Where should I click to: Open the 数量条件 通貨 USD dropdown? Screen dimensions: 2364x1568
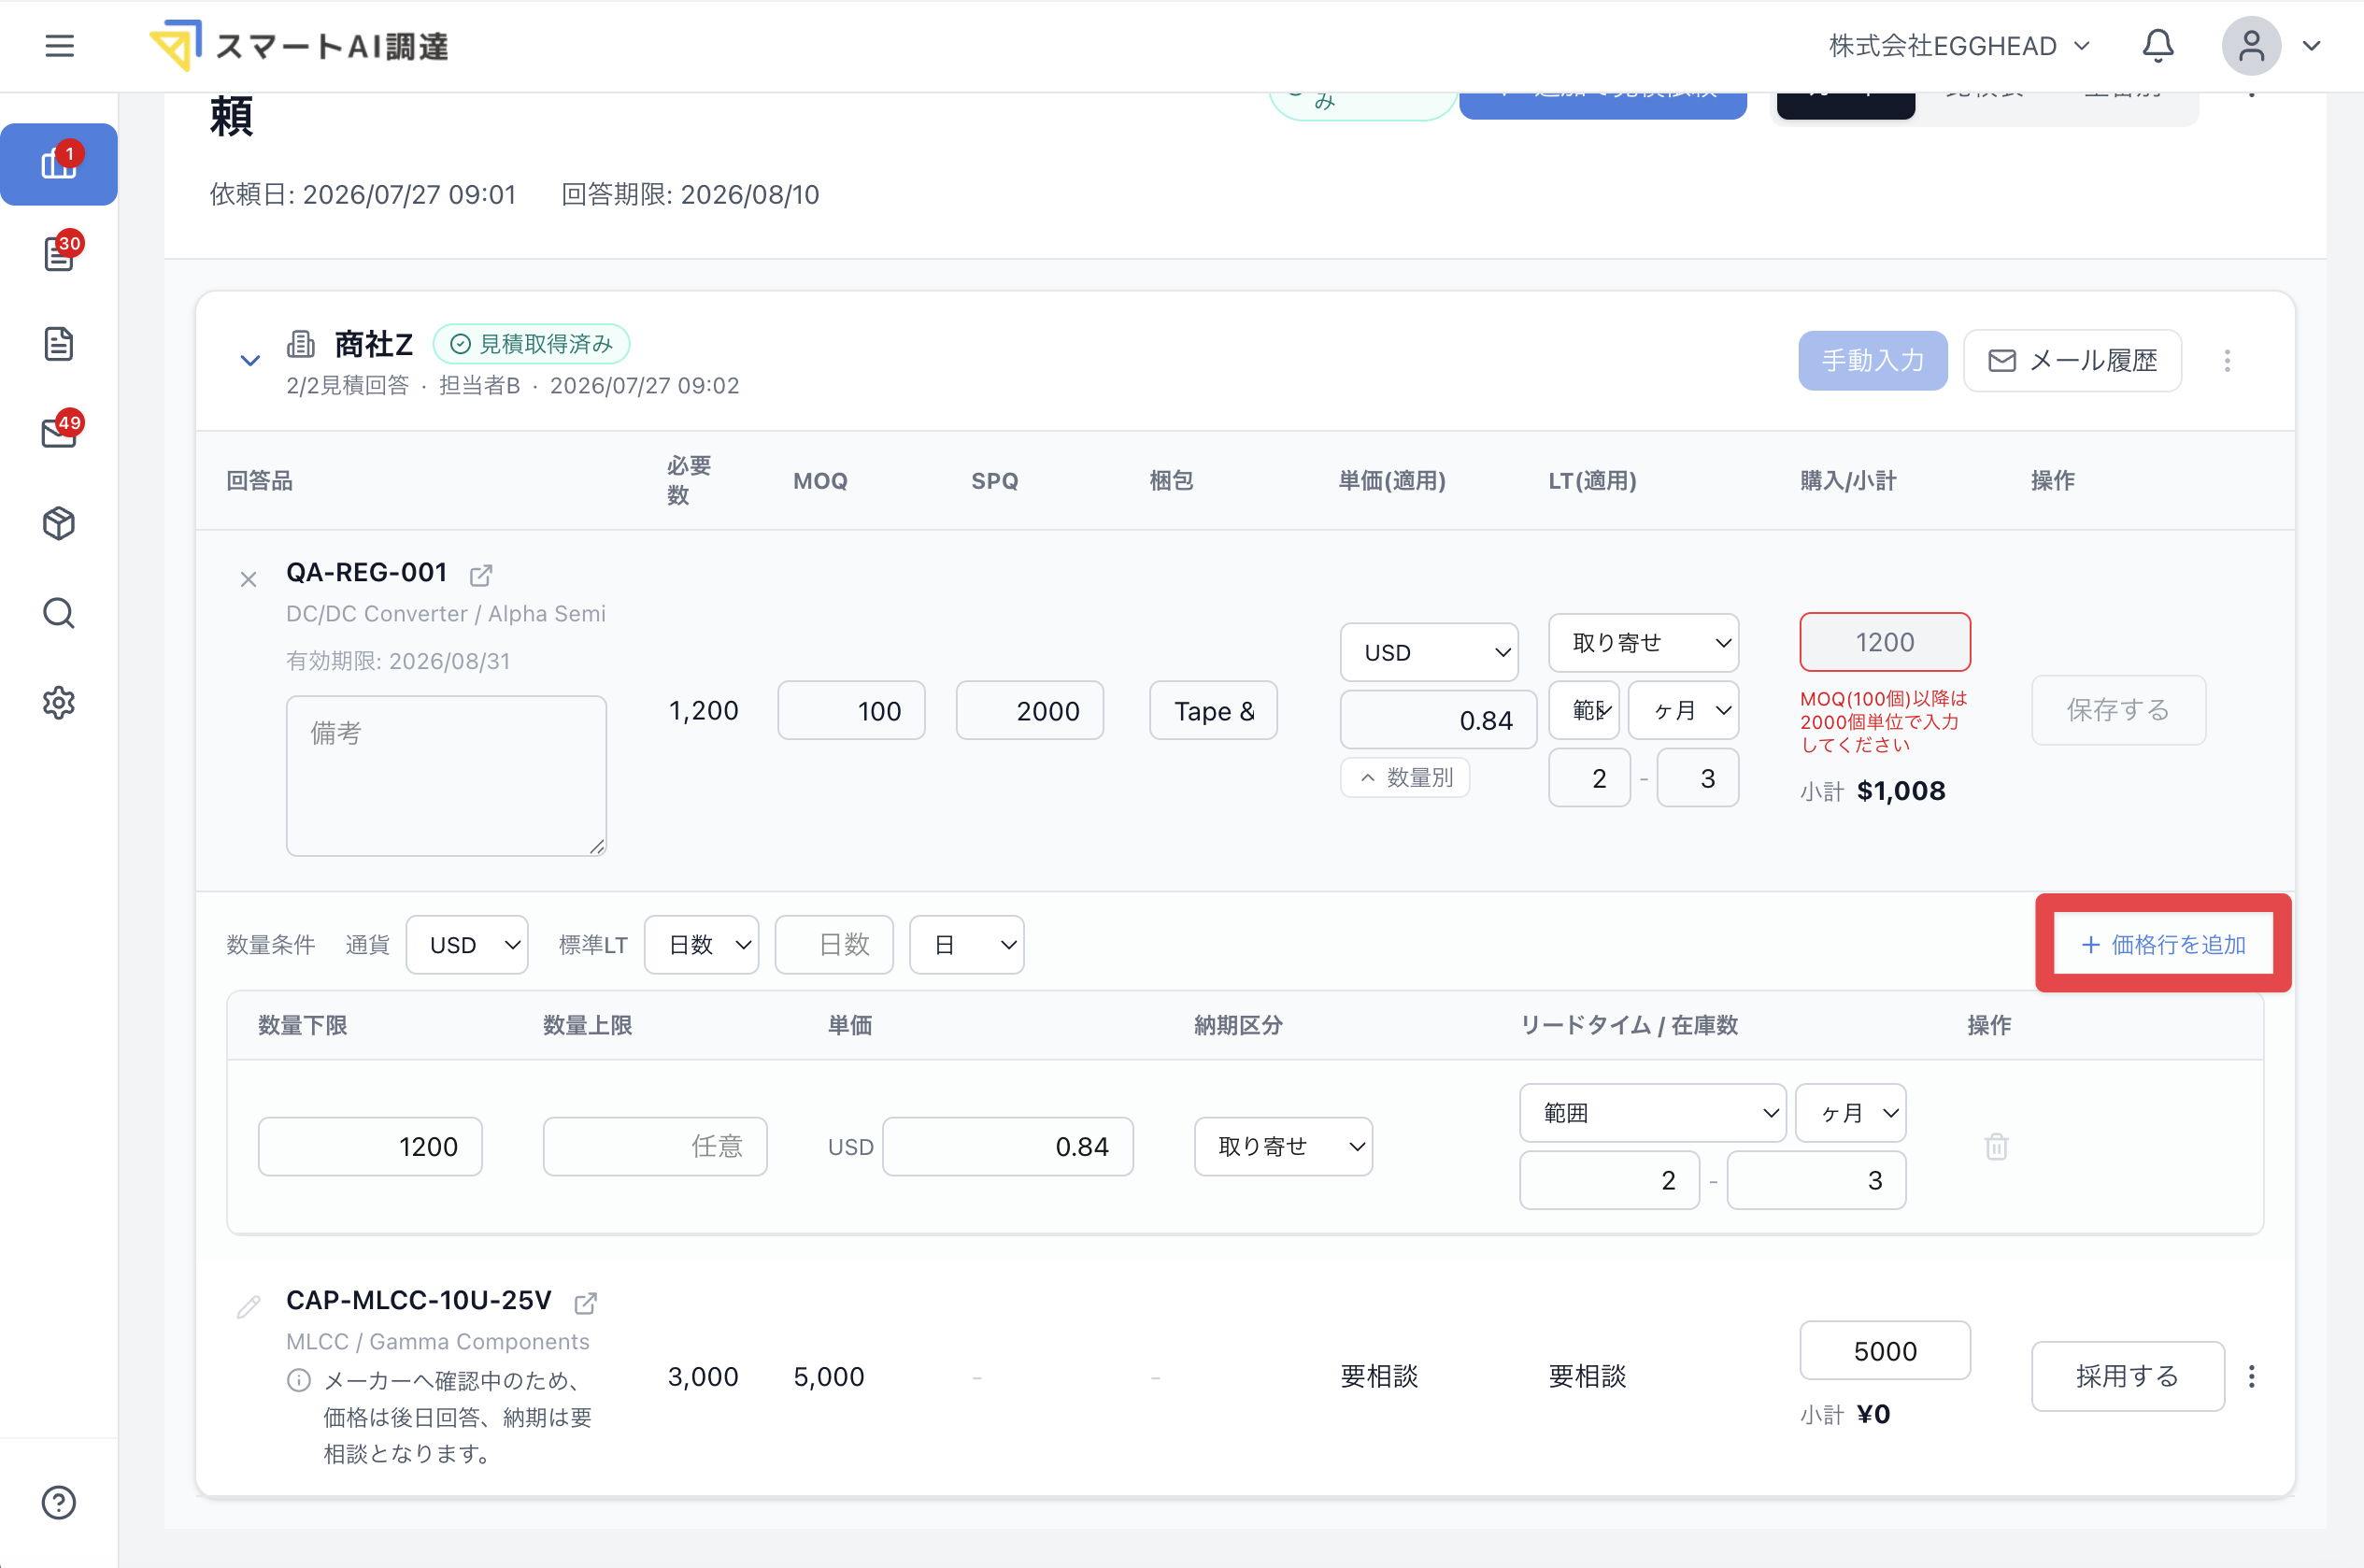click(x=467, y=945)
